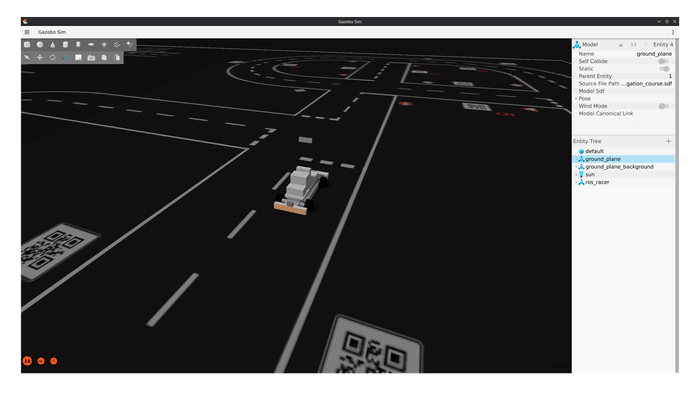The height and width of the screenshot is (398, 700).
Task: Expand the ros_racer tree node arrow
Action: (x=576, y=182)
